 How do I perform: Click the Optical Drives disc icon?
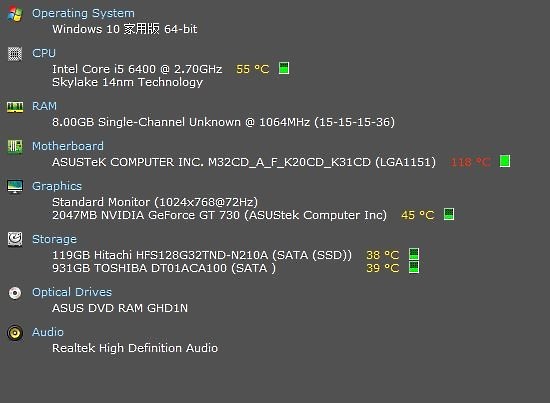coord(15,293)
